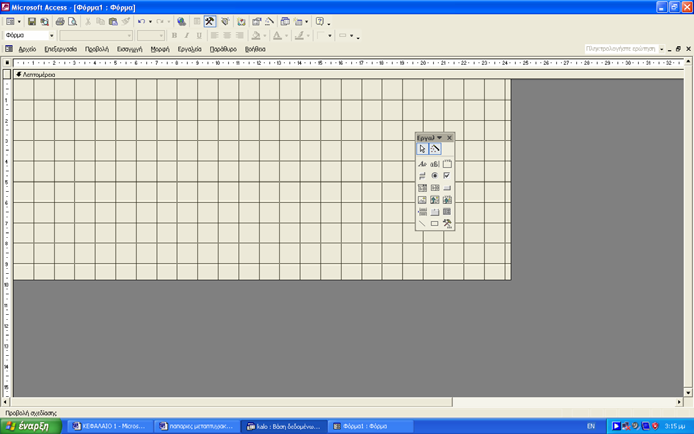694x434 pixels.
Task: Open the Μορφή menu
Action: click(160, 49)
